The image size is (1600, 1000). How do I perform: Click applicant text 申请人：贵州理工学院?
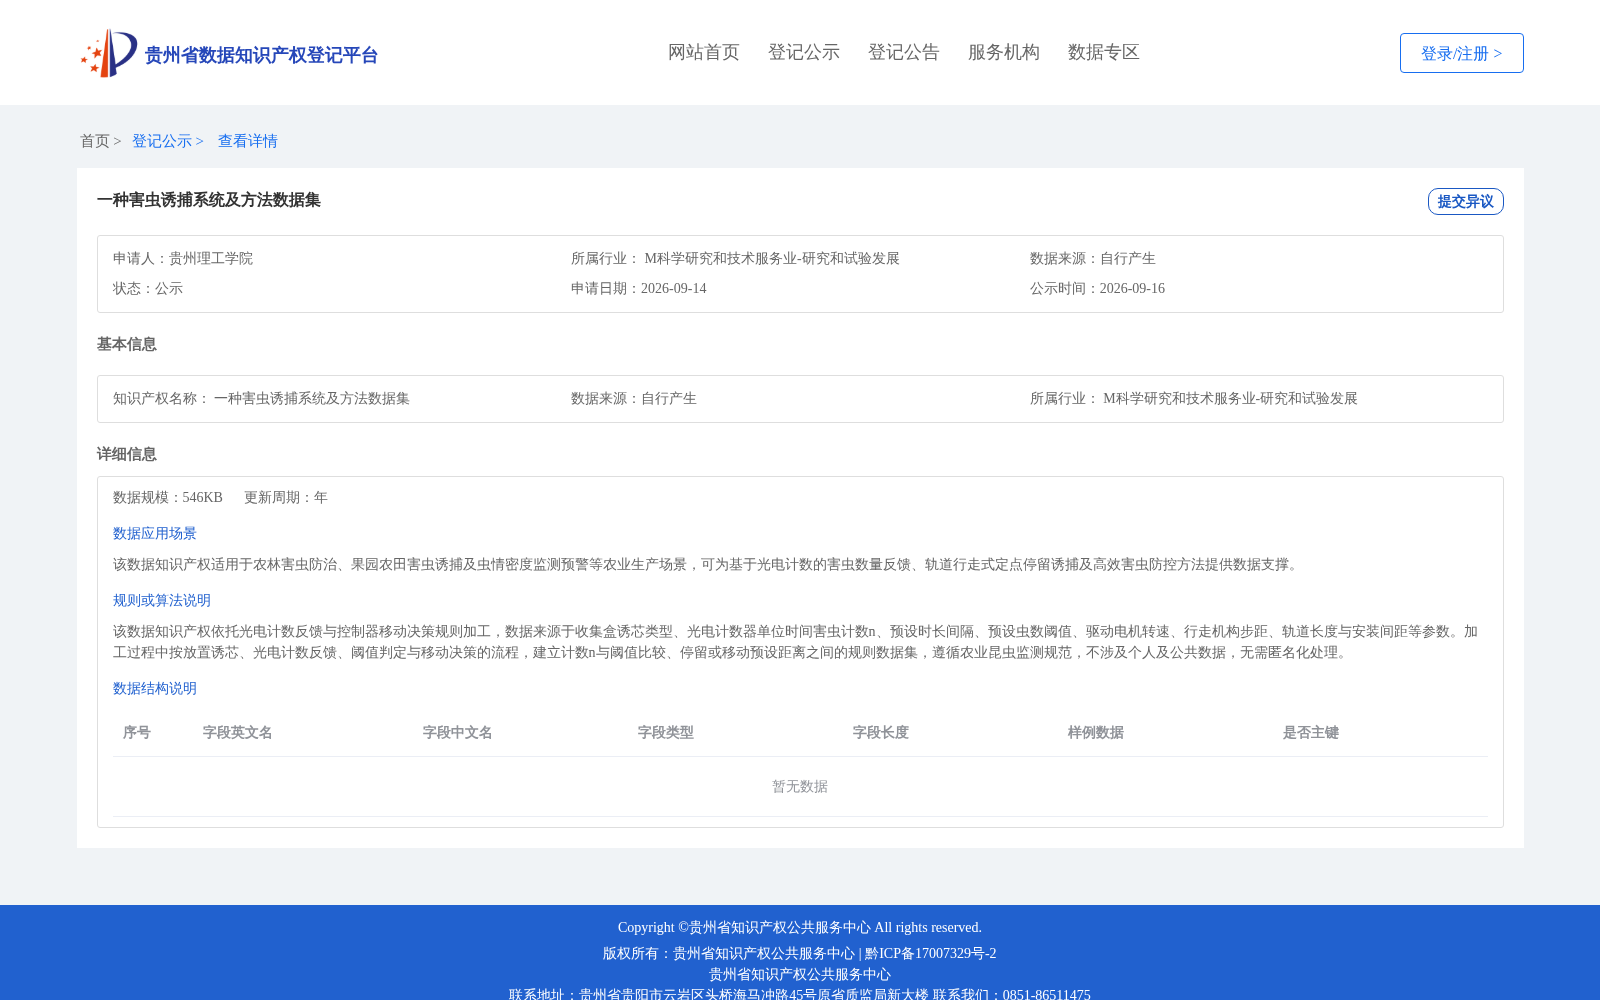[x=183, y=258]
